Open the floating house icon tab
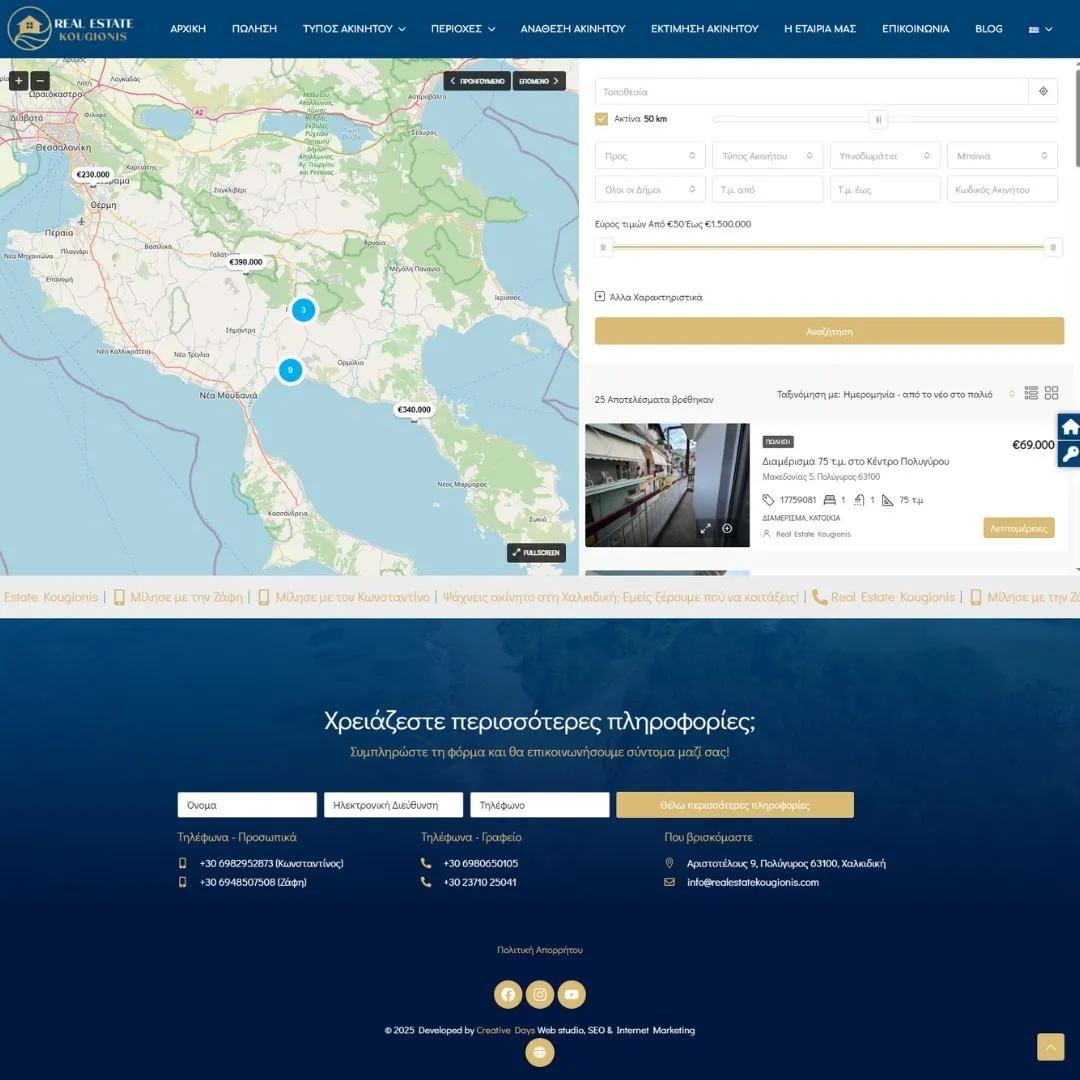The width and height of the screenshot is (1080, 1080). [x=1069, y=427]
